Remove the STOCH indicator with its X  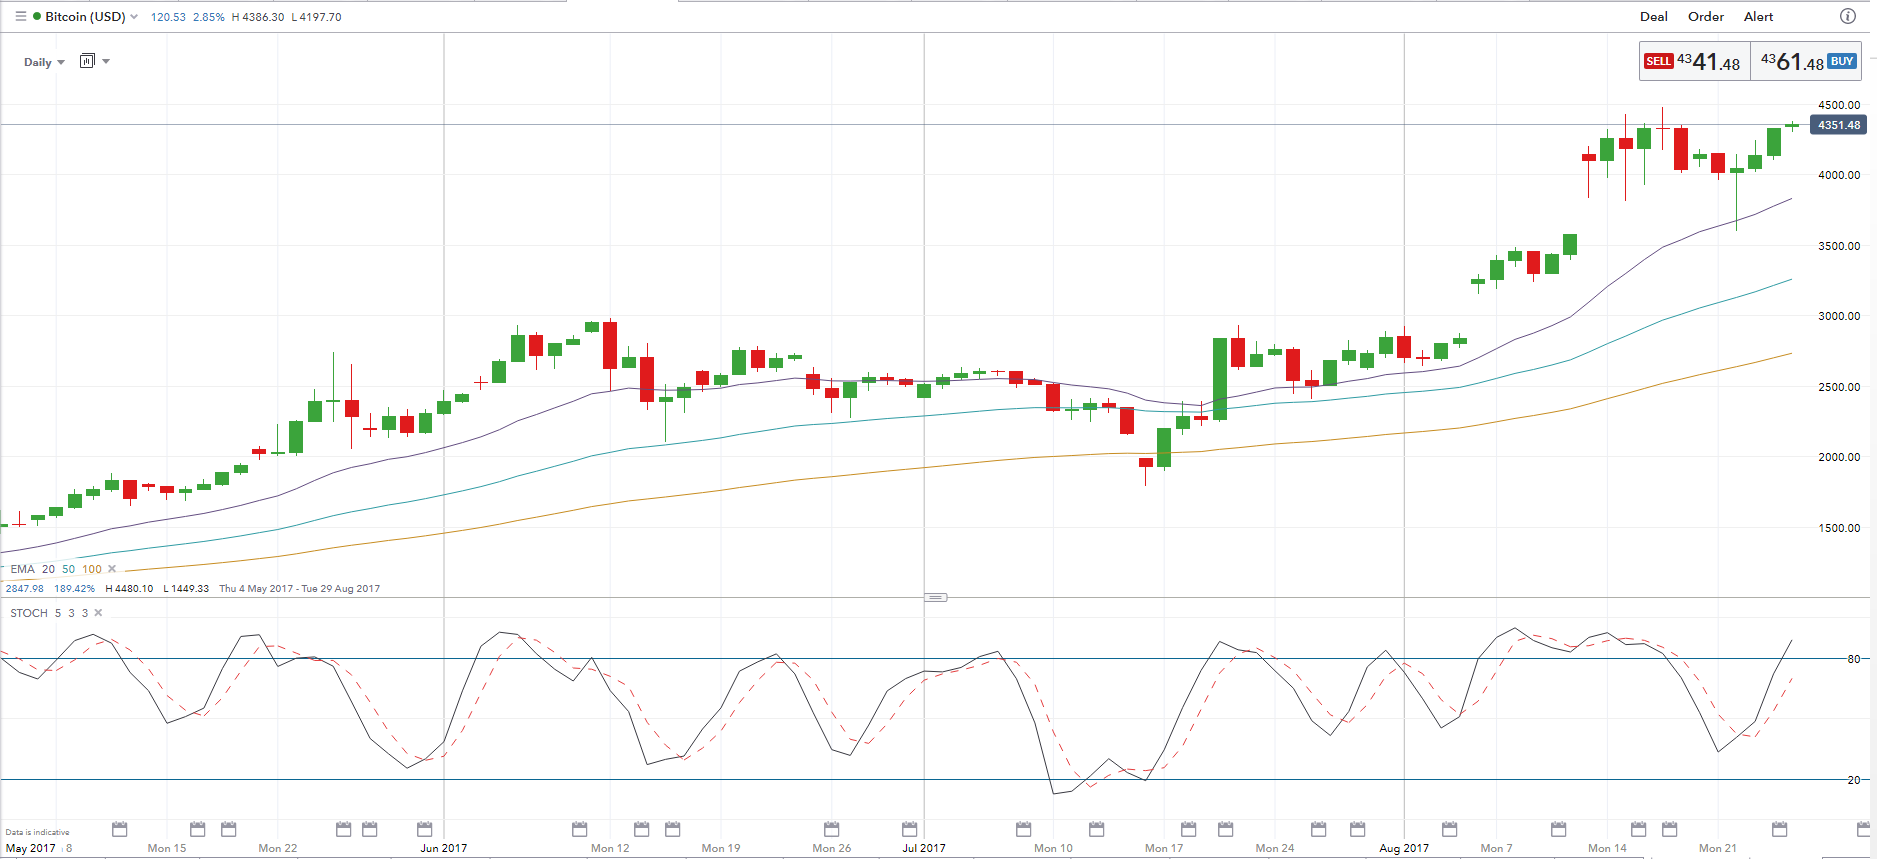(x=98, y=613)
